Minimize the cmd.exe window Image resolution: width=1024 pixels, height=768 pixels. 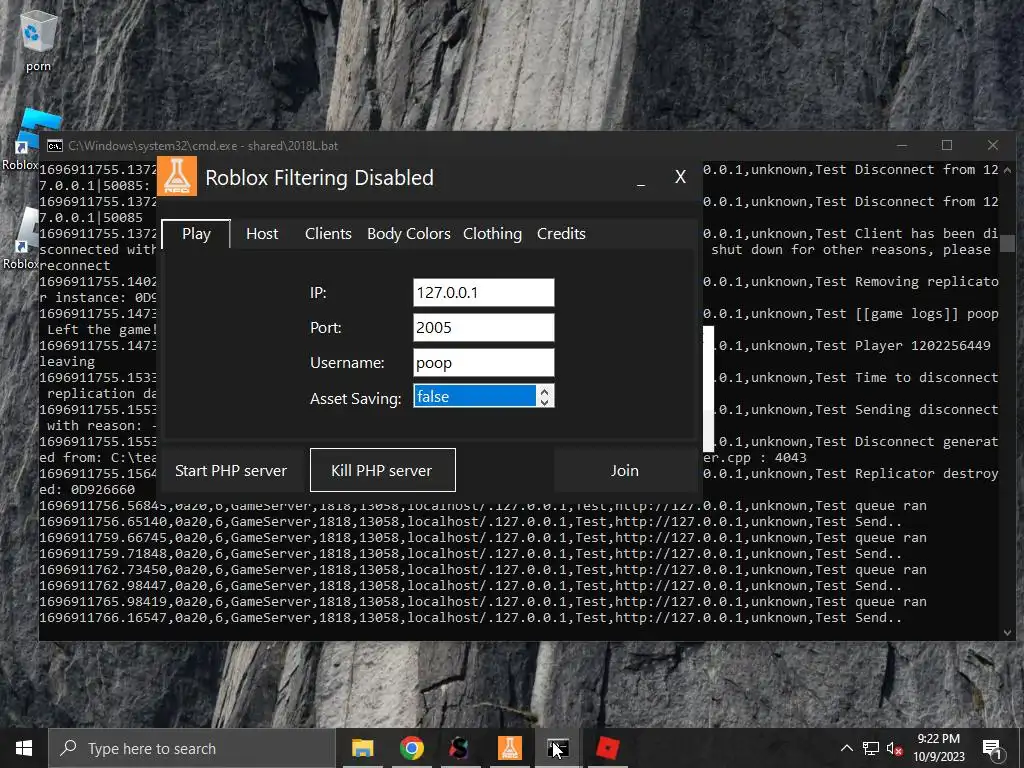pos(902,145)
